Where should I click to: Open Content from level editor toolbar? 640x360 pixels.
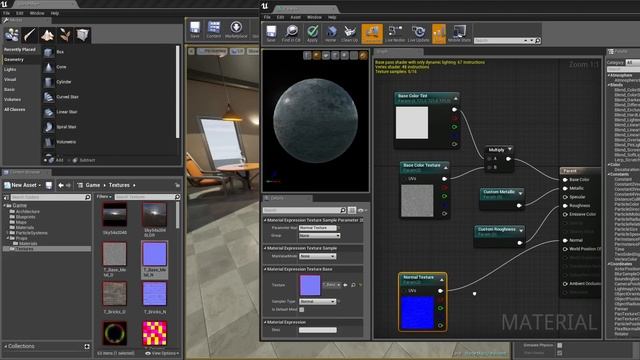[x=213, y=30]
